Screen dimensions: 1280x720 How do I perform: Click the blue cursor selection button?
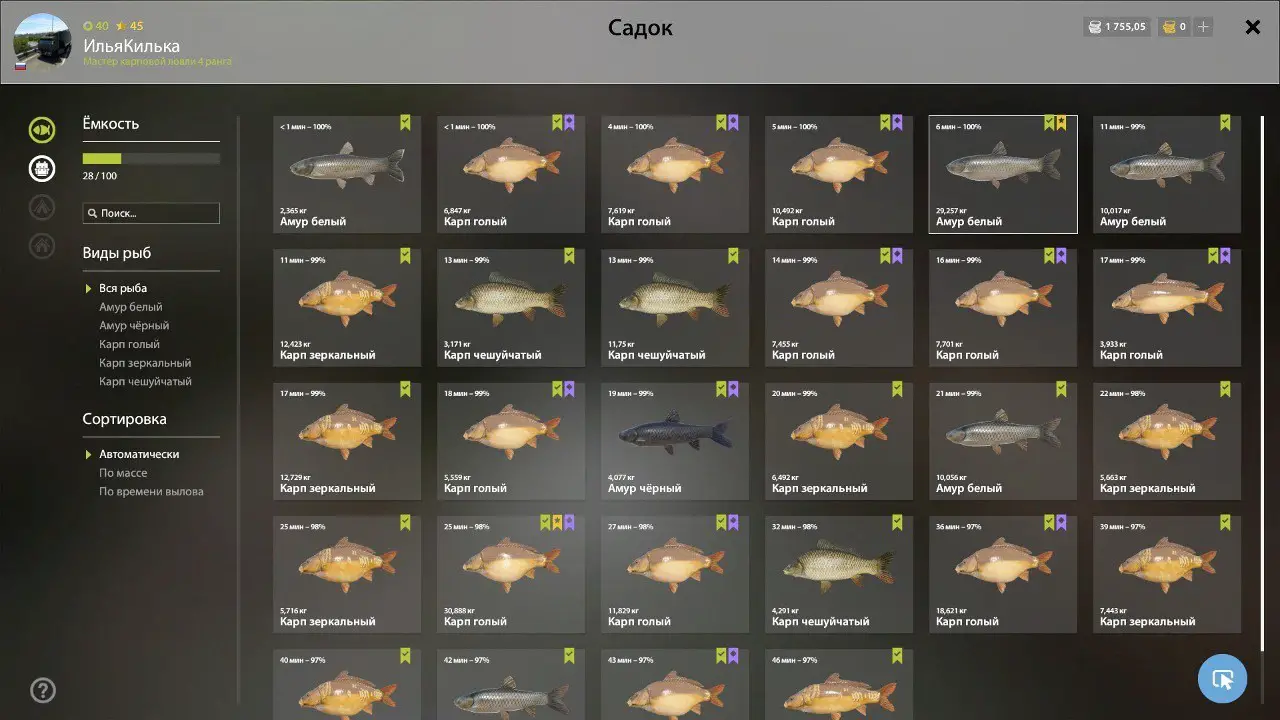(x=1222, y=679)
